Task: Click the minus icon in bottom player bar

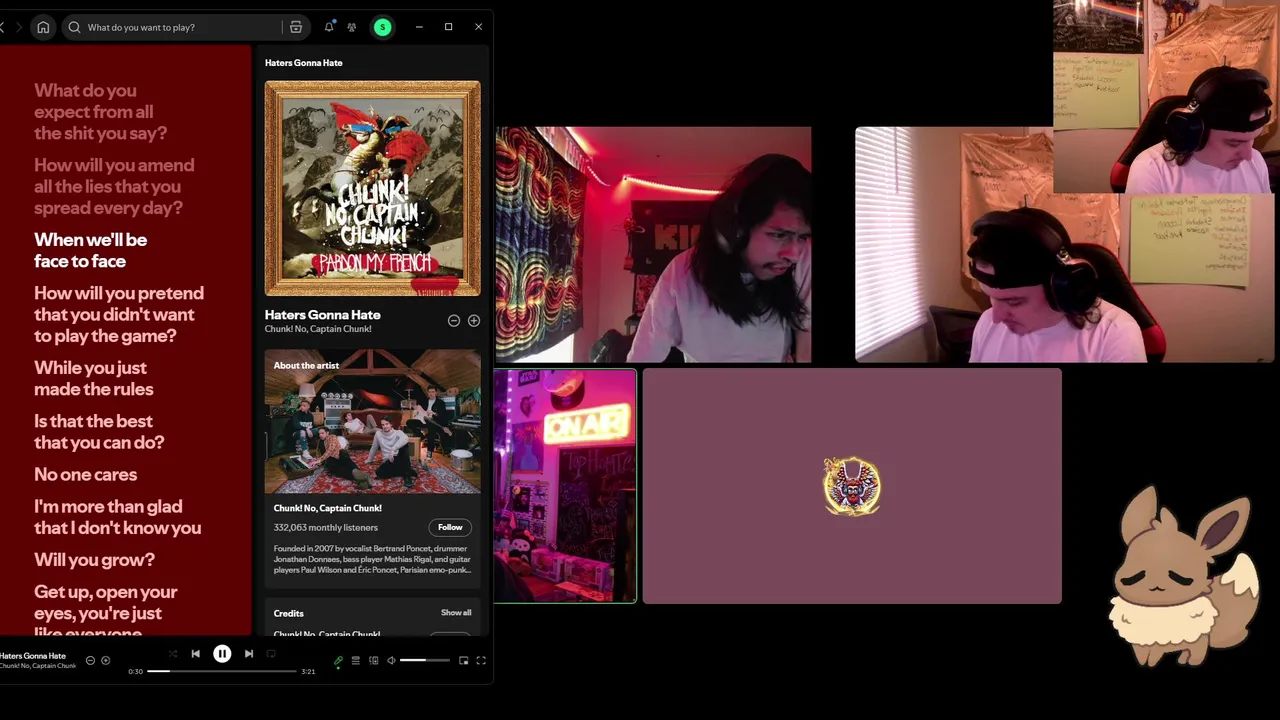Action: (x=90, y=660)
